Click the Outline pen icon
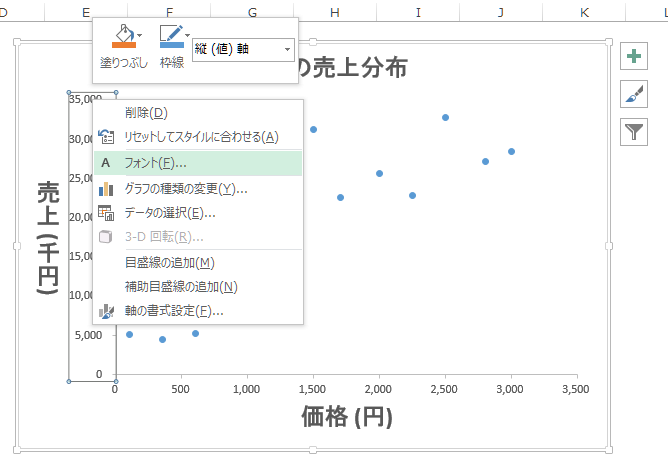Image resolution: width=668 pixels, height=462 pixels. 172,36
